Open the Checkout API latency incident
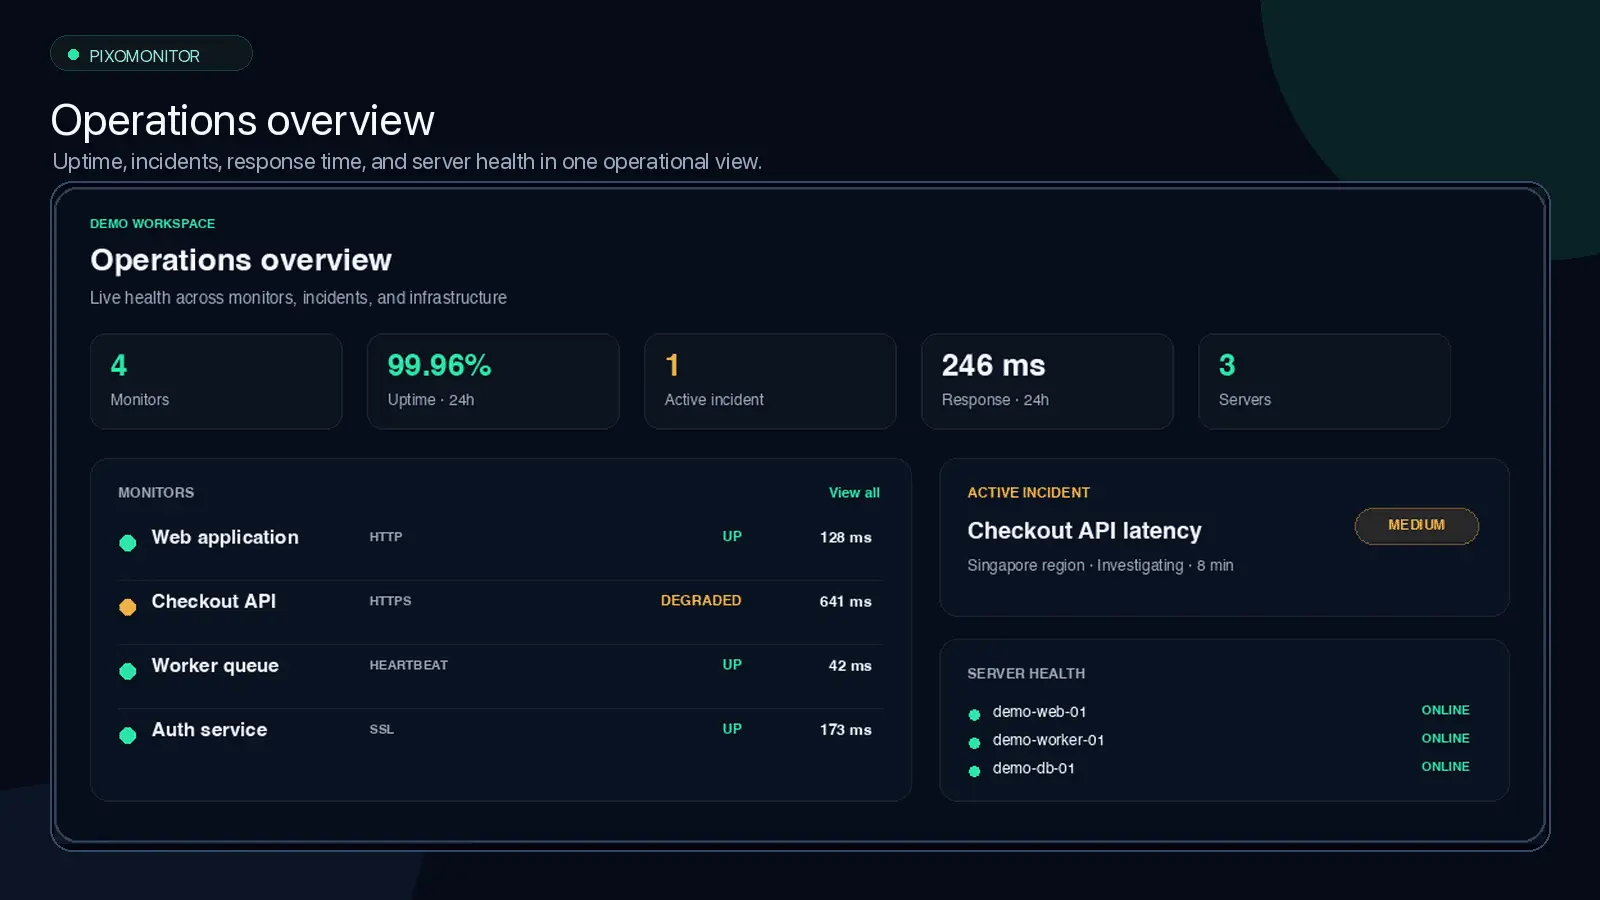Viewport: 1600px width, 900px height. (1084, 531)
